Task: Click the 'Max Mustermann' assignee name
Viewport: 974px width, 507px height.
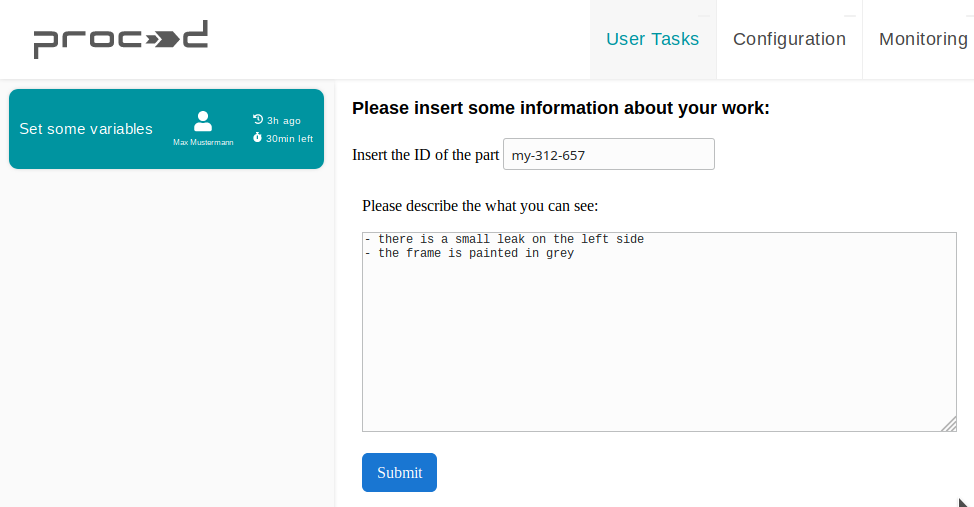Action: point(203,143)
